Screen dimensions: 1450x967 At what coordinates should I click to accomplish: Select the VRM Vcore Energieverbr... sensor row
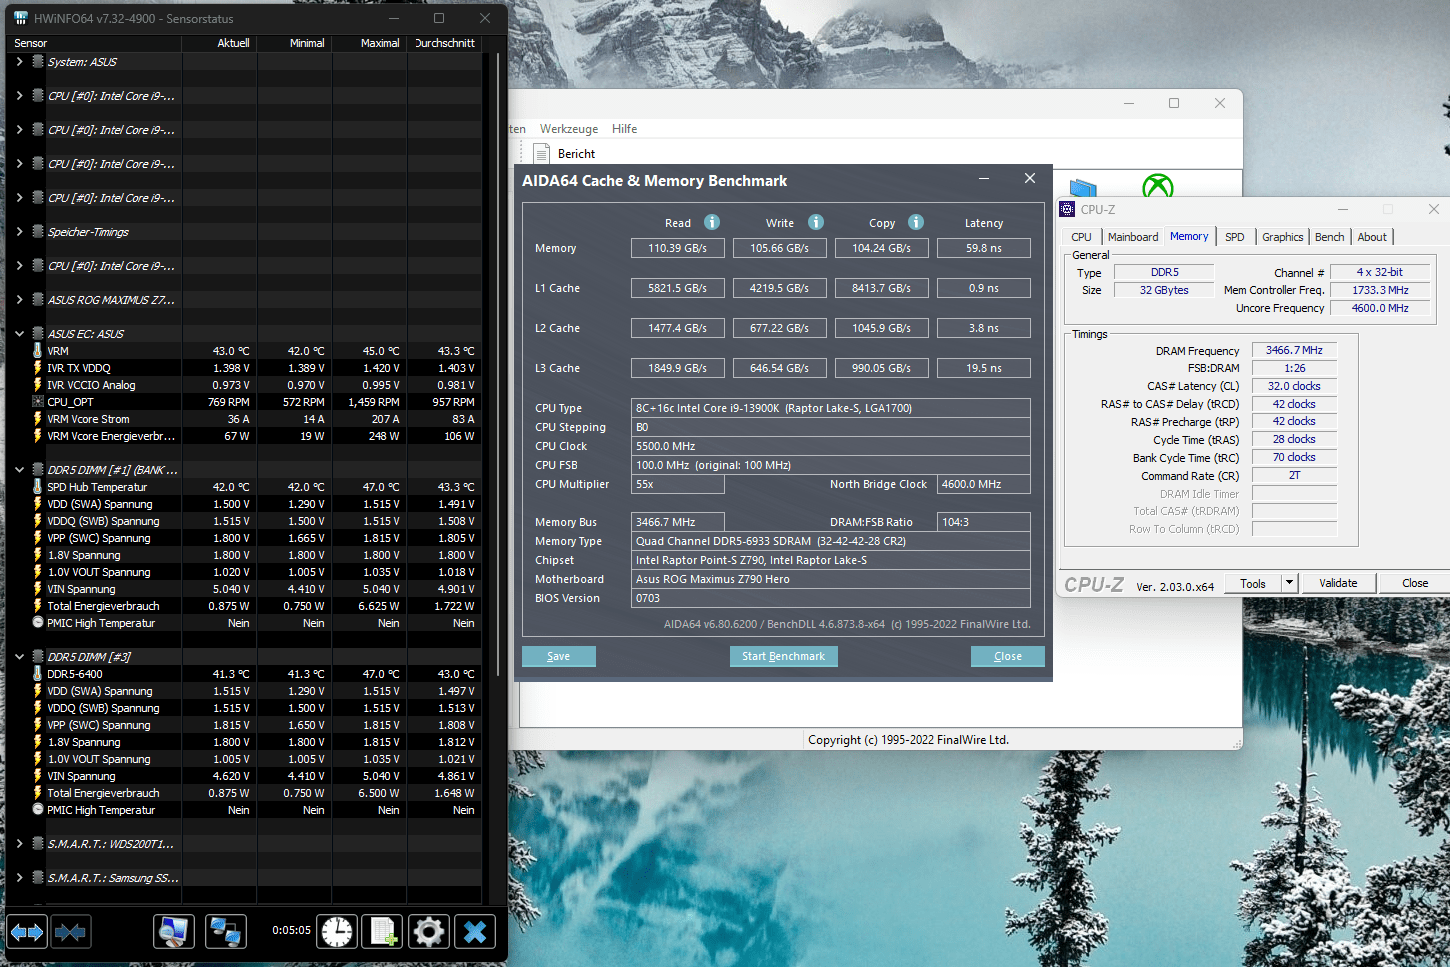coord(245,436)
